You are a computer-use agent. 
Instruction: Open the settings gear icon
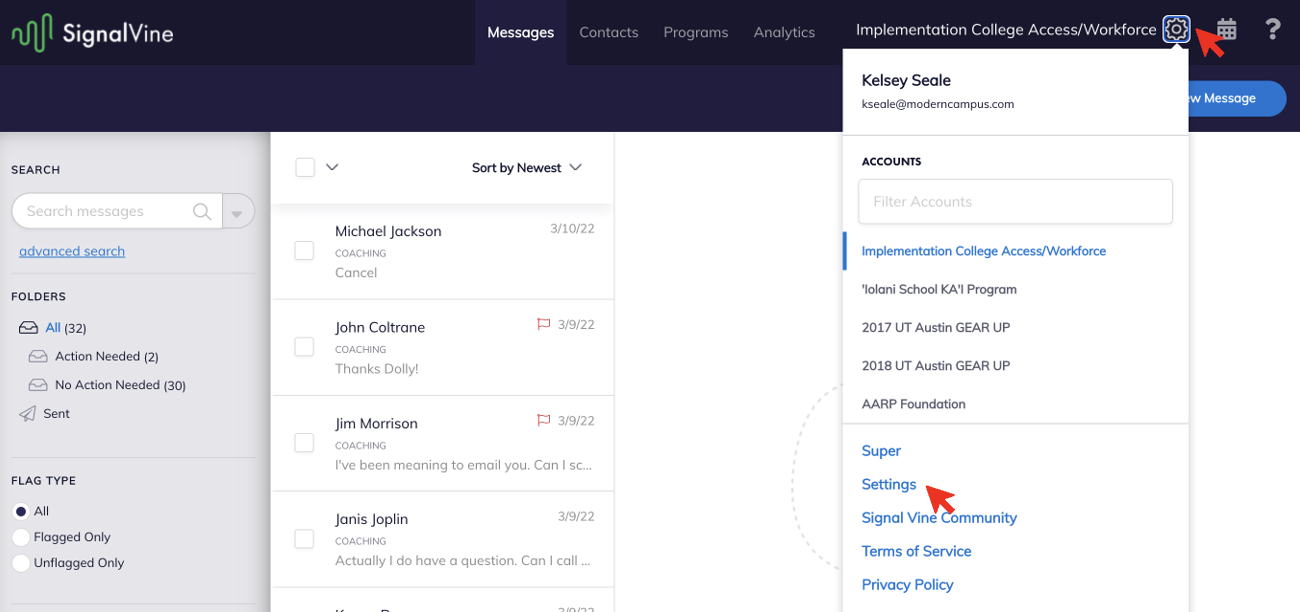pyautogui.click(x=1176, y=29)
